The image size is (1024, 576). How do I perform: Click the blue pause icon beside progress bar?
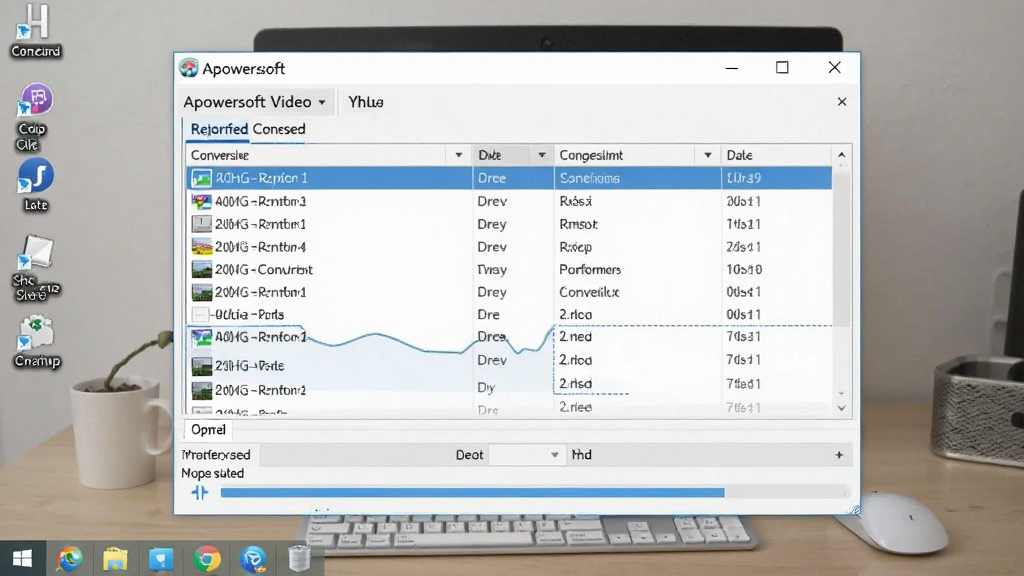click(200, 492)
